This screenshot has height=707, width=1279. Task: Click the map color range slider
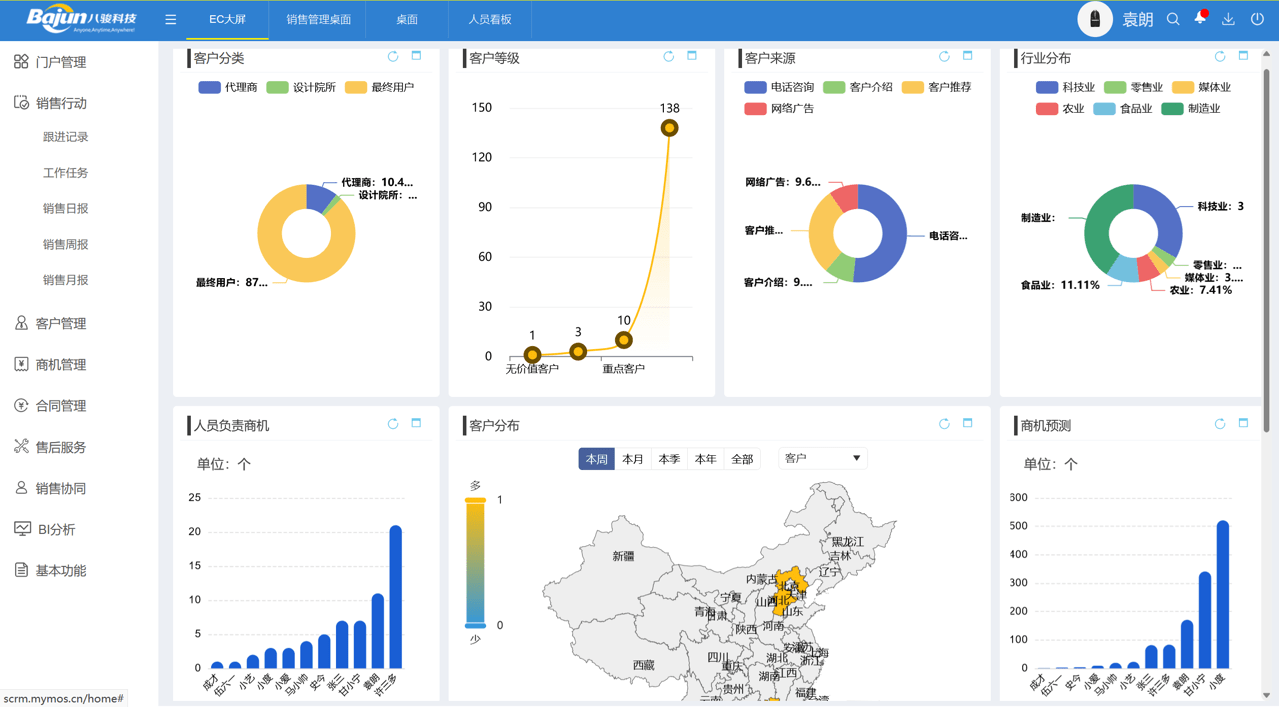(475, 563)
